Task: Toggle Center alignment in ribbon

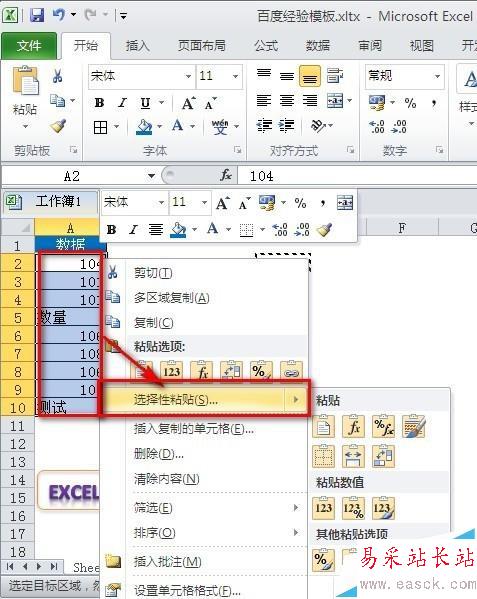Action: click(287, 101)
